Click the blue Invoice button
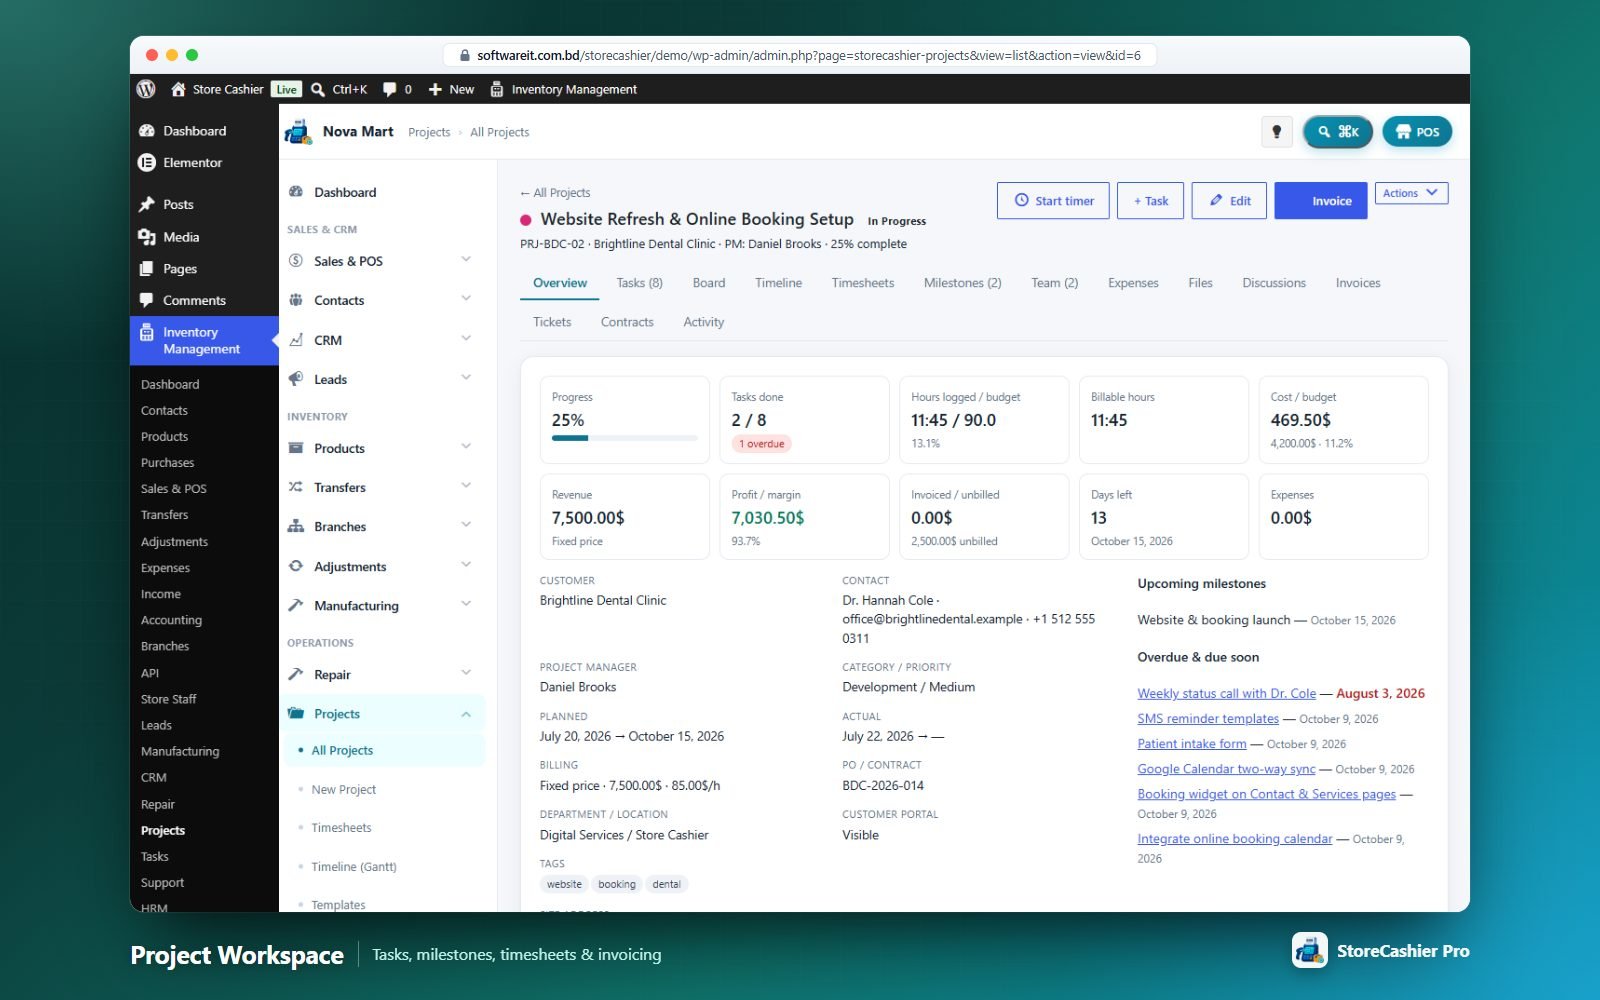 point(1321,201)
